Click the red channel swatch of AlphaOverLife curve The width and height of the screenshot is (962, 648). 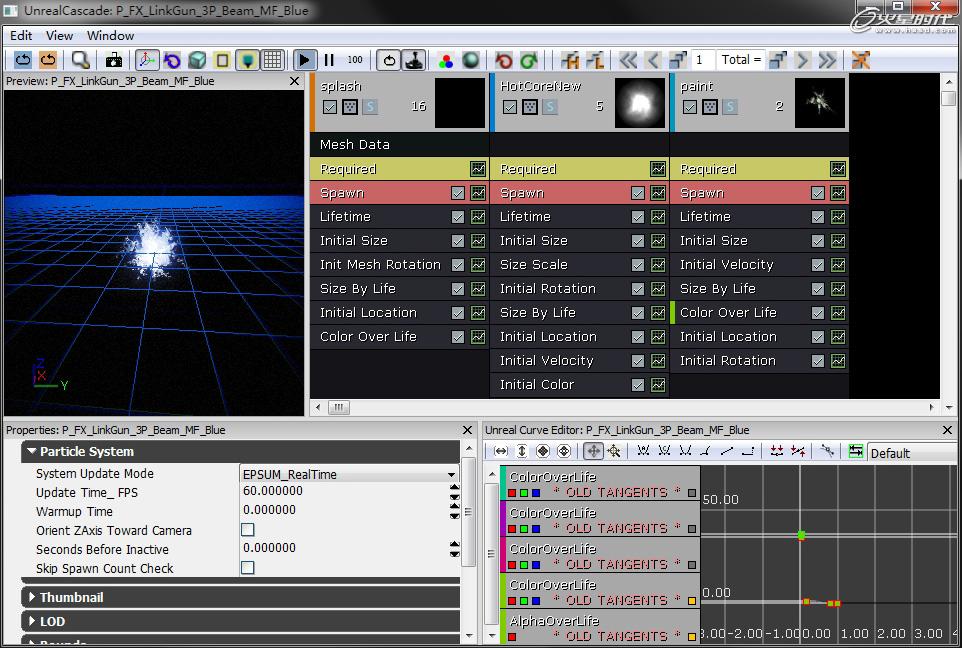[x=512, y=636]
